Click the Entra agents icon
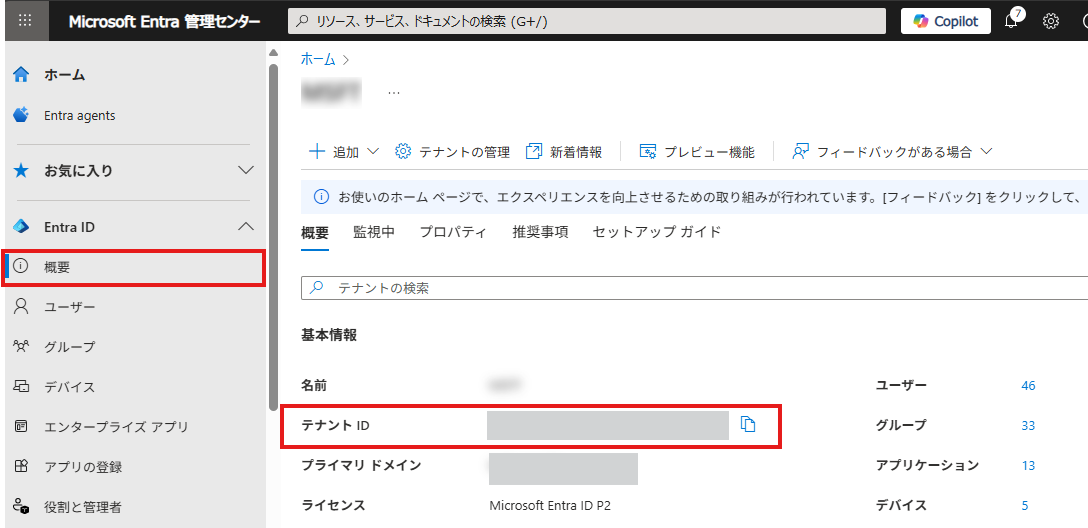1088x528 pixels. [x=22, y=115]
